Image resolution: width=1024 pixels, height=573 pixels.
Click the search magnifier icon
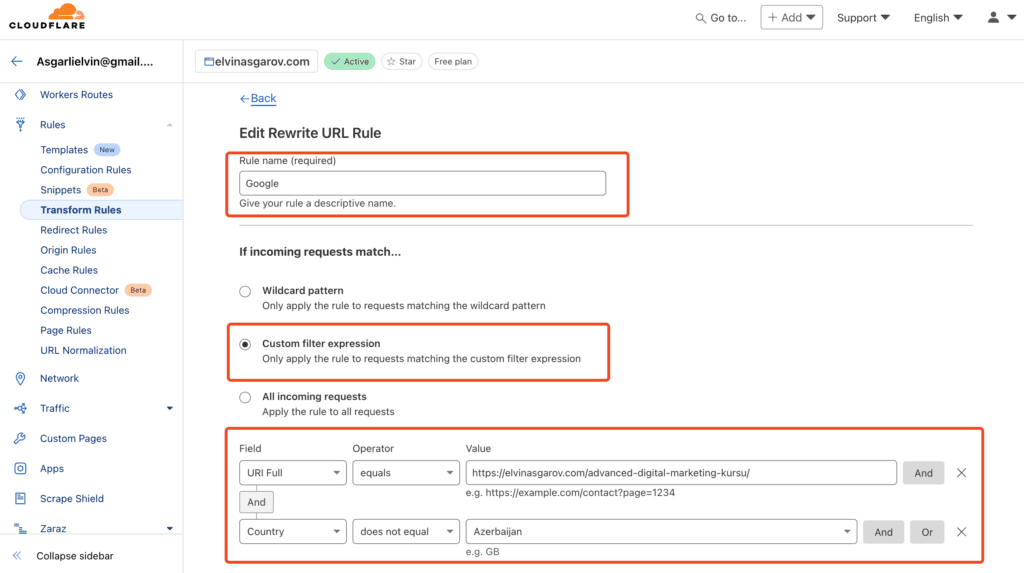(700, 18)
